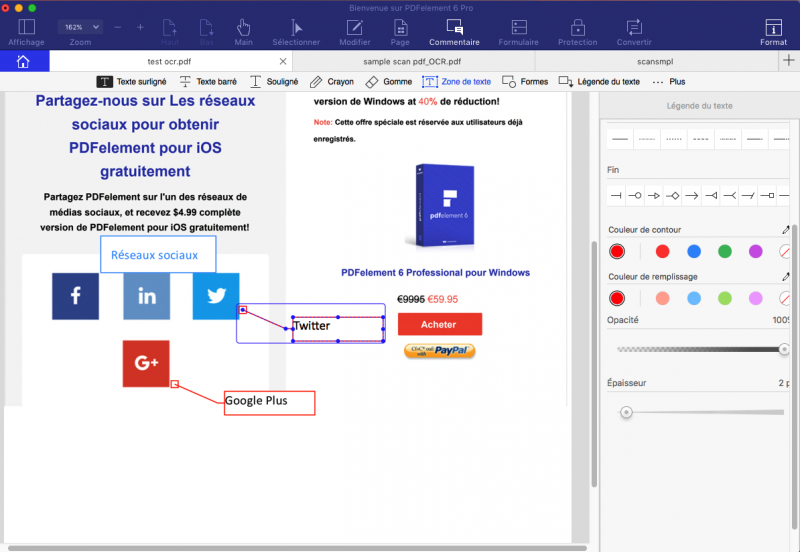Image resolution: width=800 pixels, height=552 pixels.
Task: Open PDFelement 6 Professional pour Windows link
Action: pyautogui.click(x=435, y=273)
